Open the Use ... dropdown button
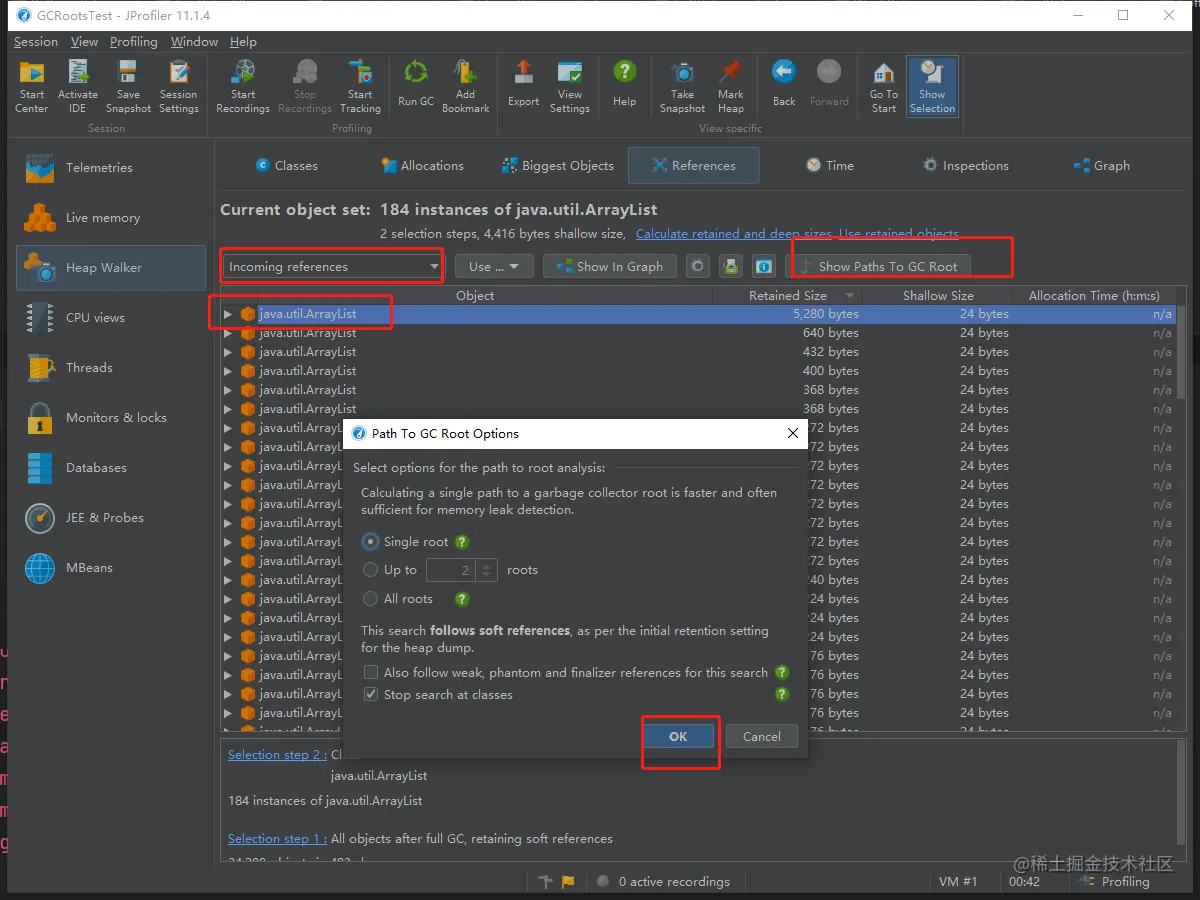 pos(494,267)
